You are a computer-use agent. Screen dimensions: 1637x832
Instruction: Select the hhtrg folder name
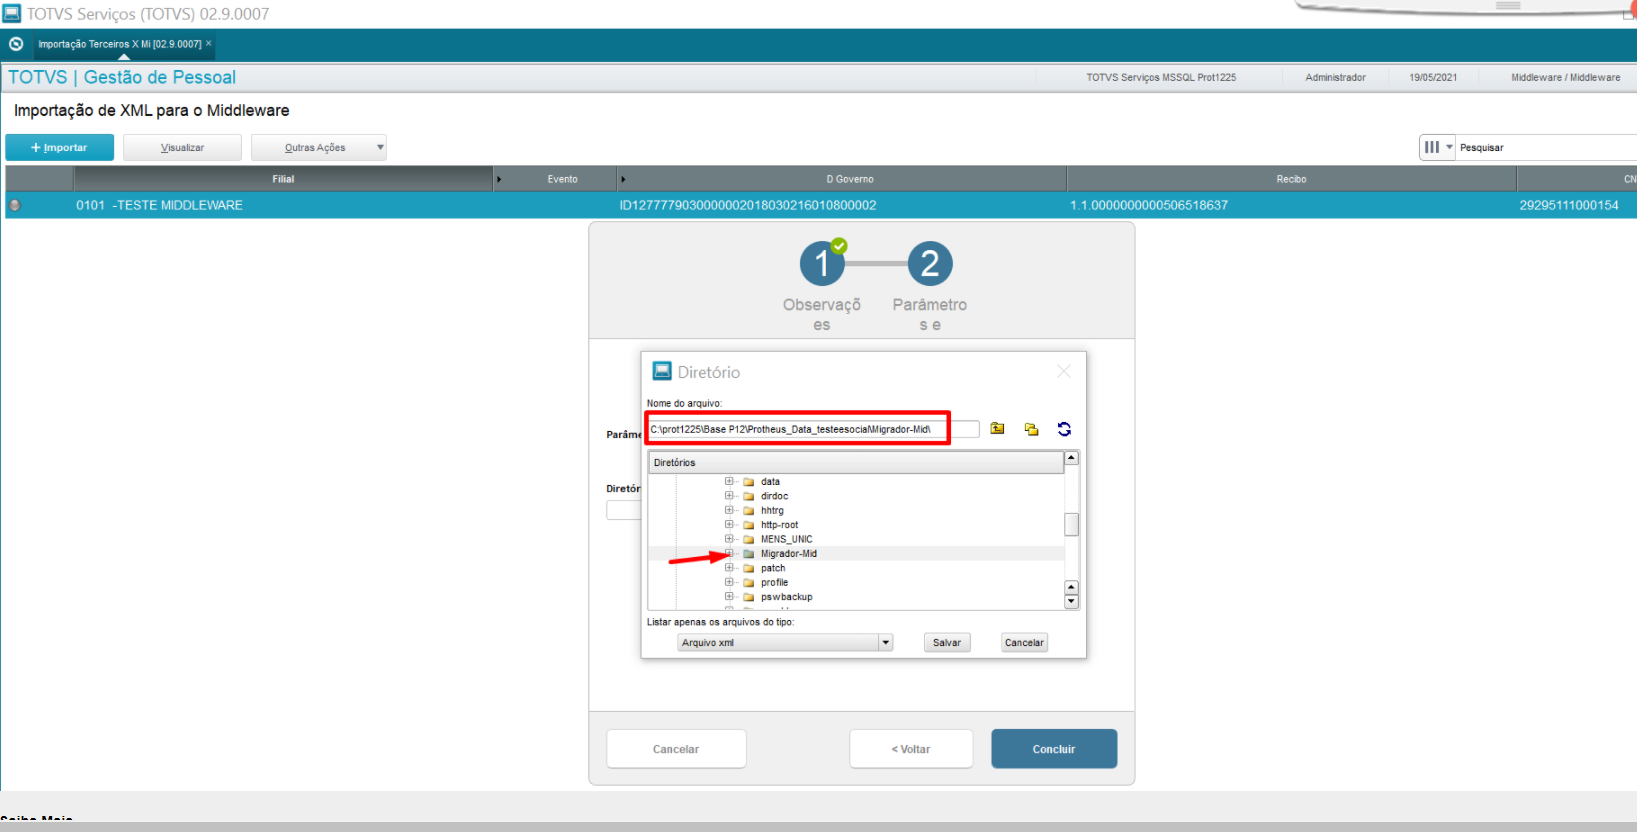(772, 511)
